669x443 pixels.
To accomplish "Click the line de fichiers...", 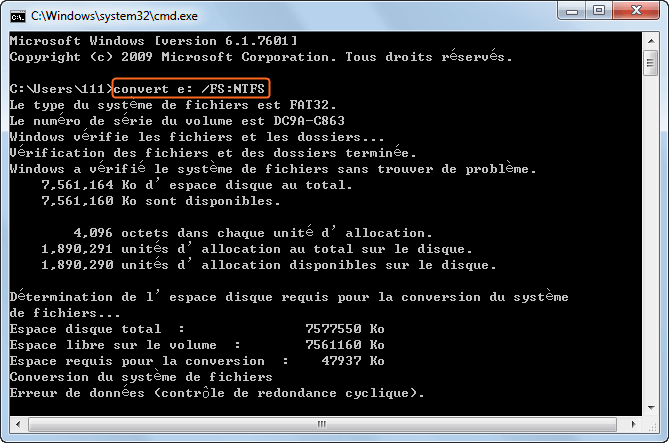I will click(65, 313).
